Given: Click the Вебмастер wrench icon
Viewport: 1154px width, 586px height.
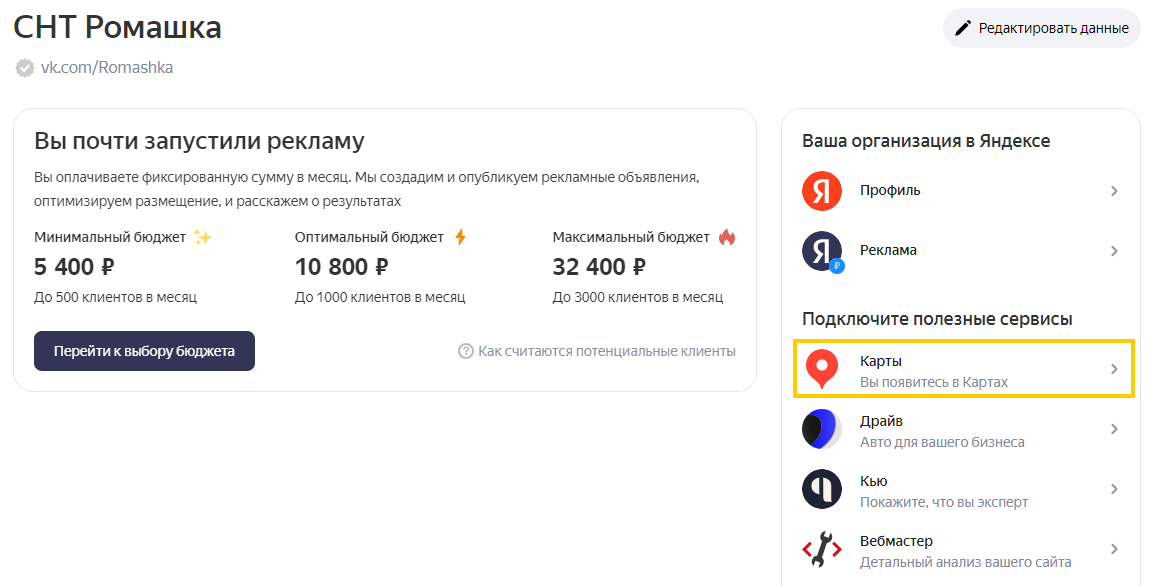Looking at the screenshot, I should point(822,550).
